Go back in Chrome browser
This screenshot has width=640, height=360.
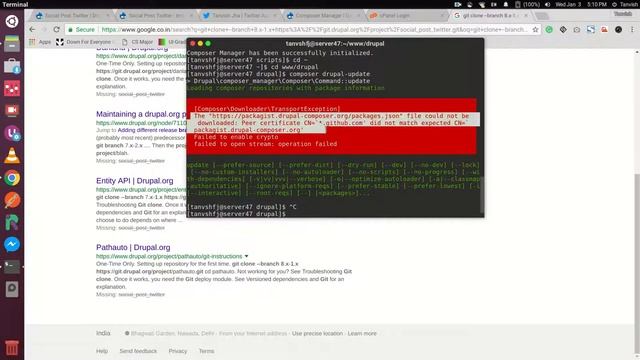(32, 29)
